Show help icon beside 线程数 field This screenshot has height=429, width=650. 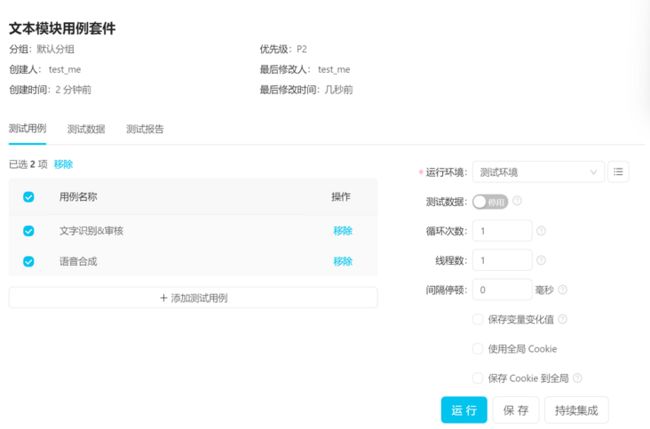pyautogui.click(x=541, y=260)
